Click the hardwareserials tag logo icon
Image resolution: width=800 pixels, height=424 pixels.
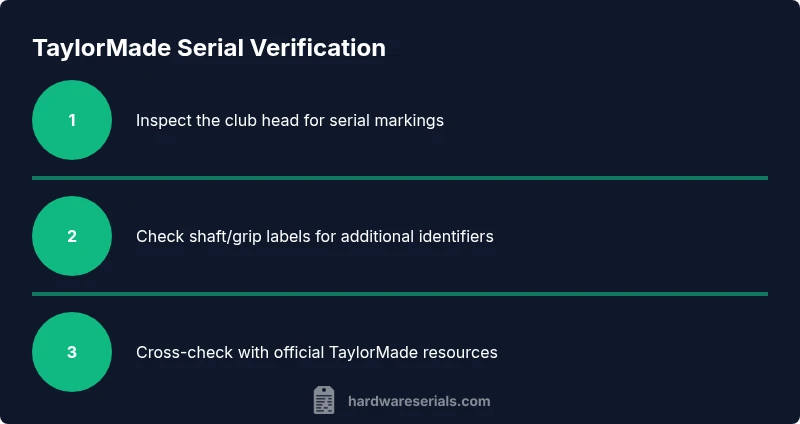click(324, 401)
